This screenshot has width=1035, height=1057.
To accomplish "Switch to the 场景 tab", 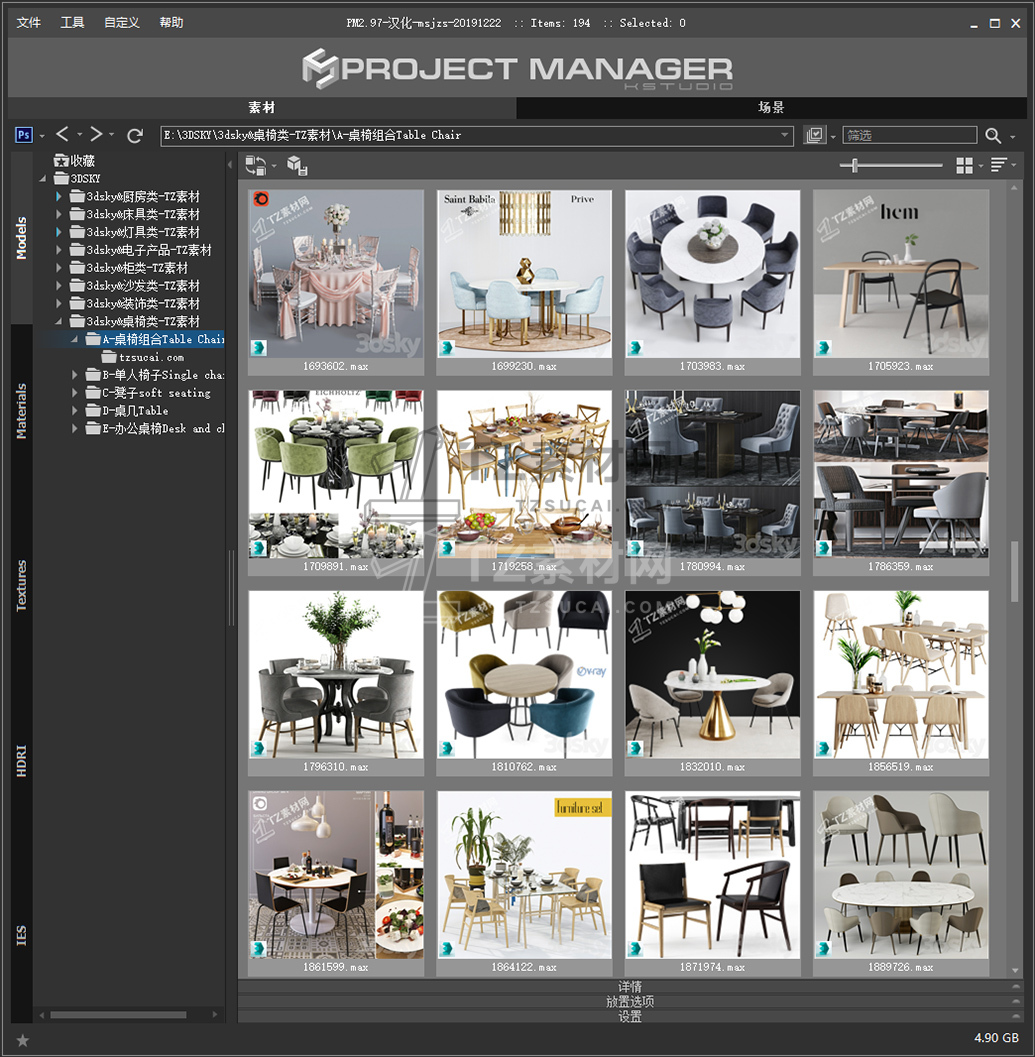I will pos(771,108).
